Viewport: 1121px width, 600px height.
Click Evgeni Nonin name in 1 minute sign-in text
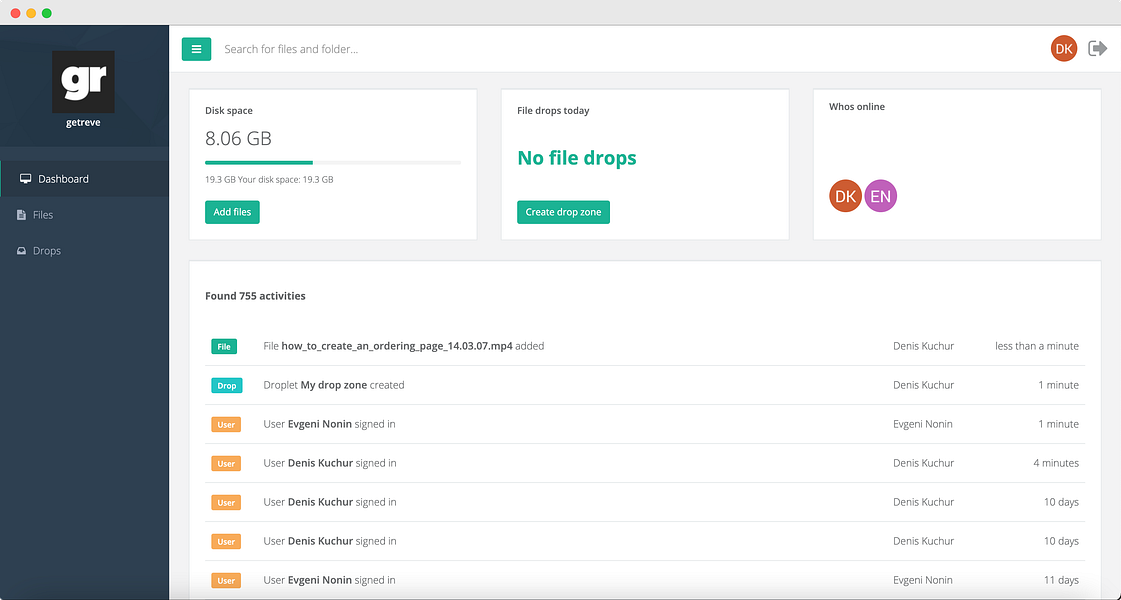point(320,424)
